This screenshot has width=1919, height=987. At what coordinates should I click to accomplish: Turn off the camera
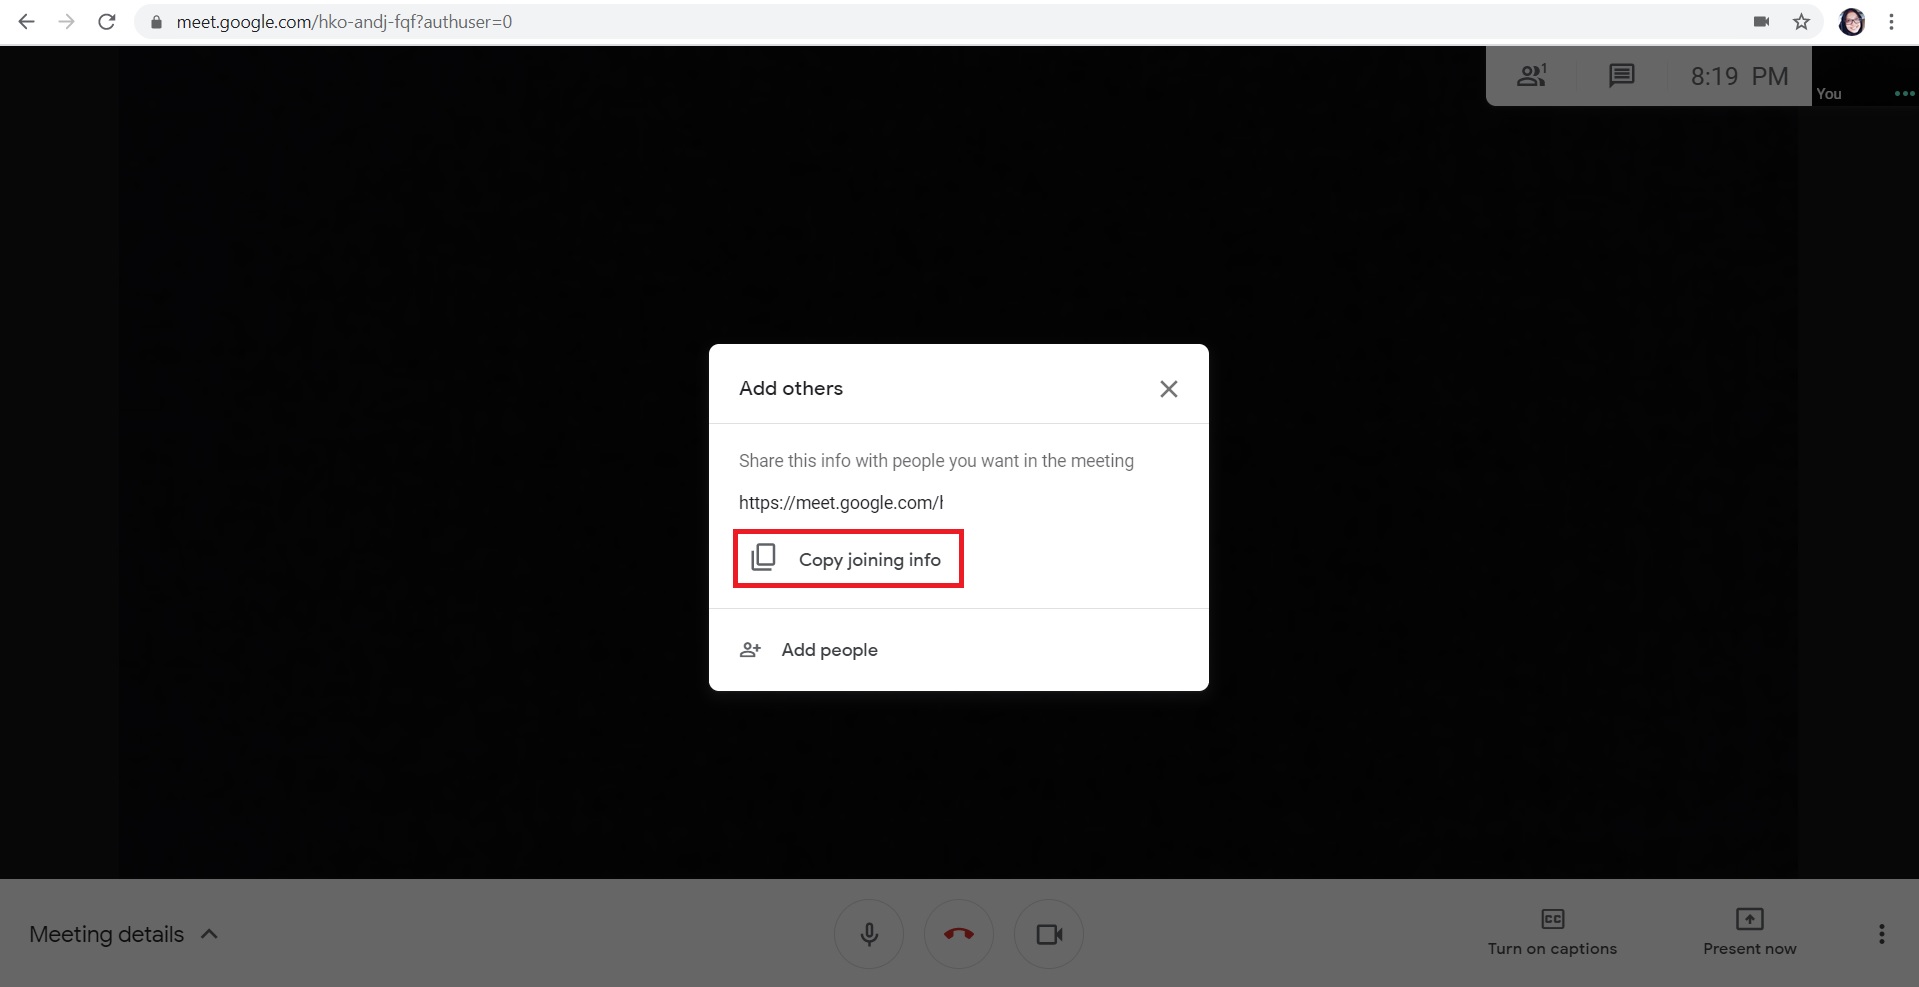pyautogui.click(x=1048, y=933)
